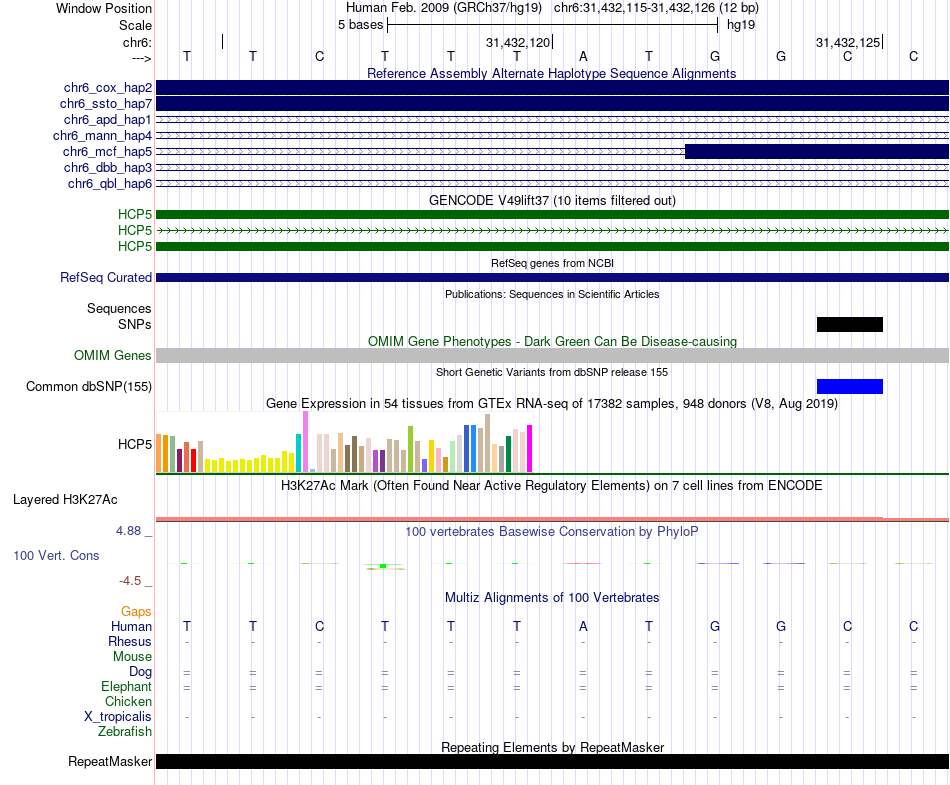Click the HCP5 intron arrow line
Image resolution: width=950 pixels, height=785 pixels.
552,230
